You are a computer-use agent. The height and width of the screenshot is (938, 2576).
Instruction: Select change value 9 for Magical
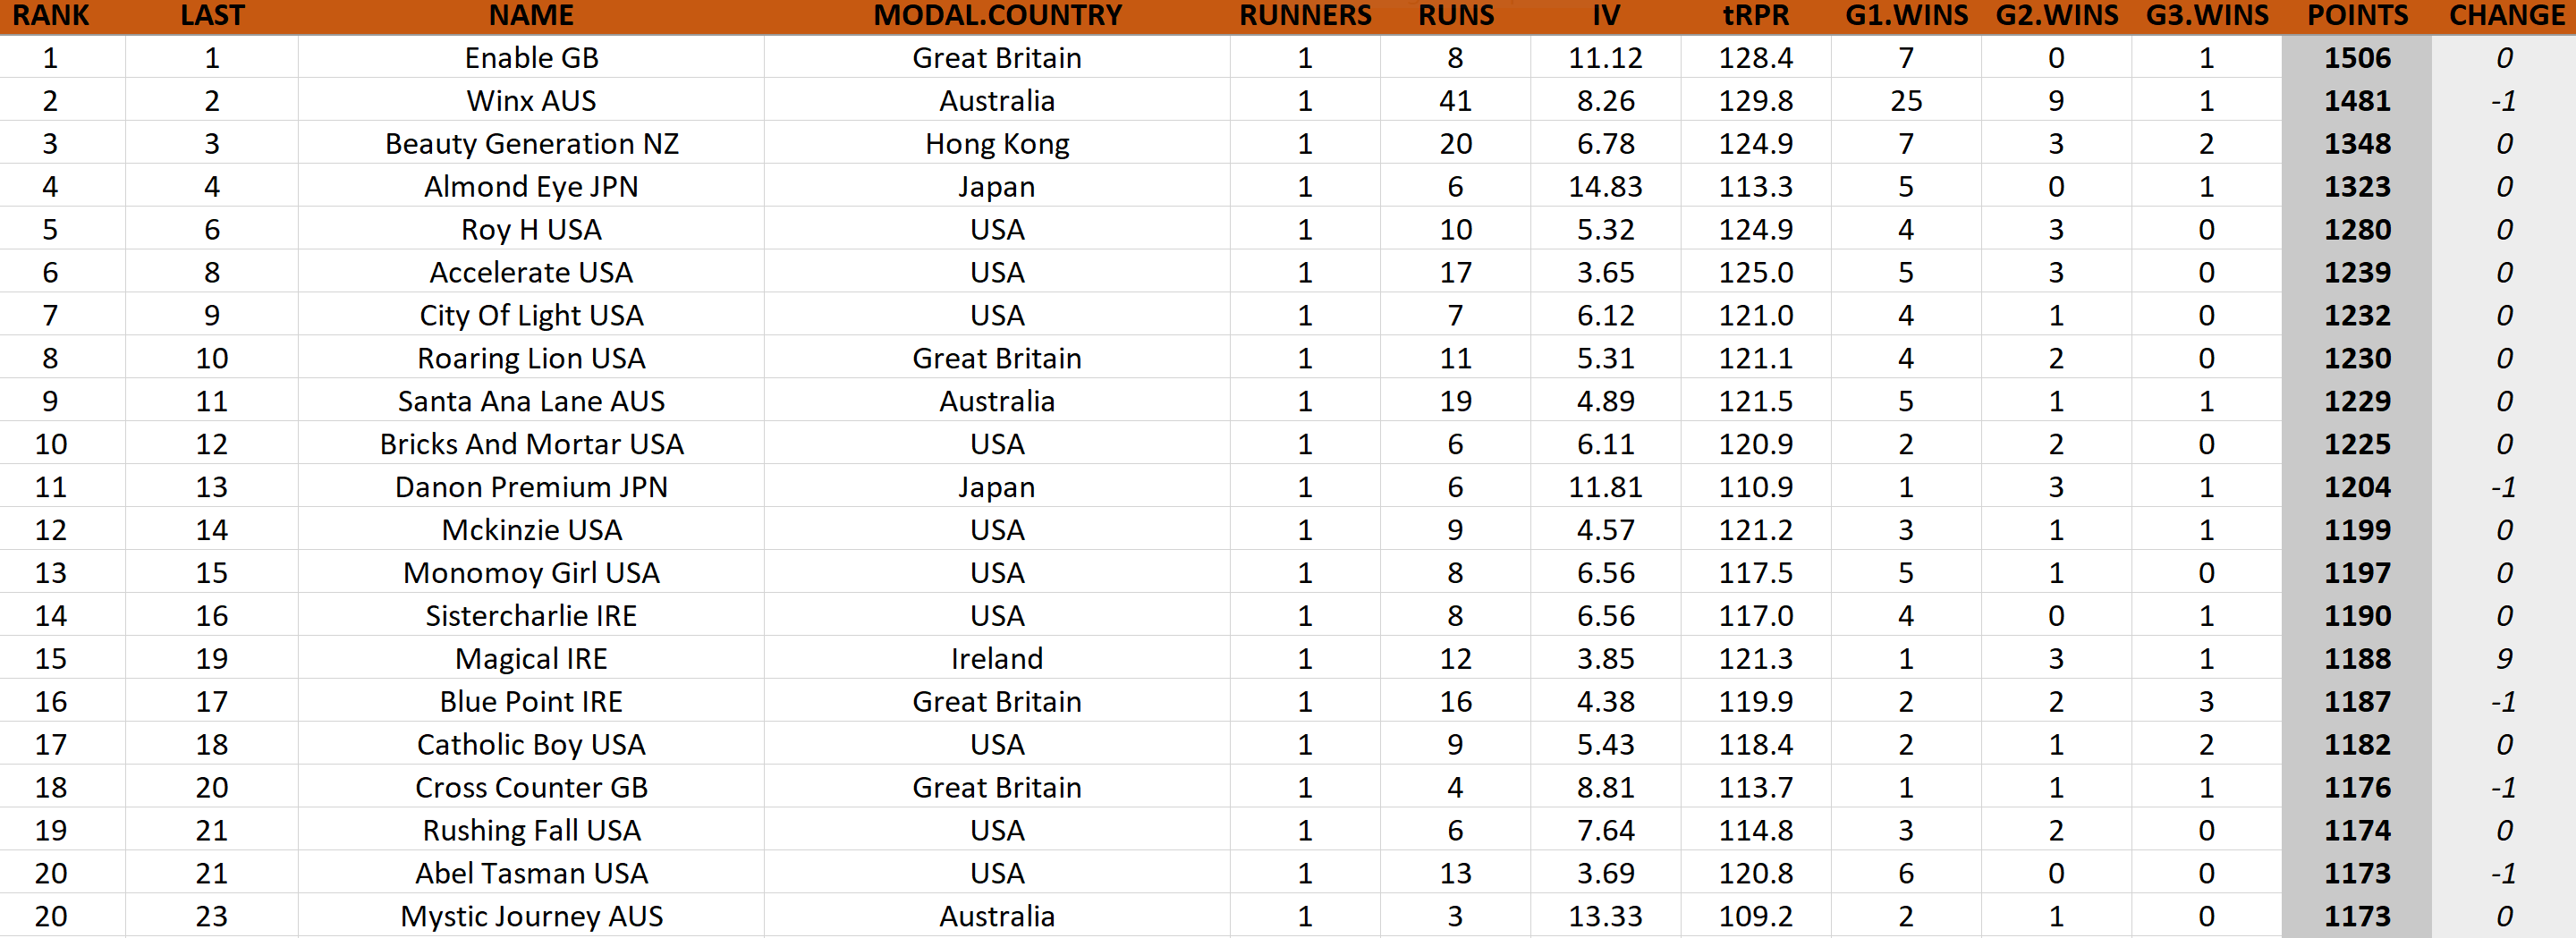click(x=2504, y=659)
